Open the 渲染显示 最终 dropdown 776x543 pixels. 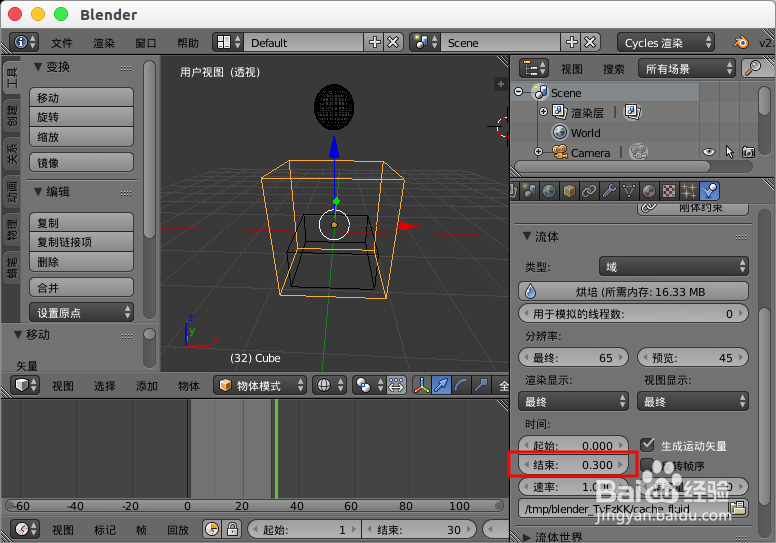tap(574, 401)
